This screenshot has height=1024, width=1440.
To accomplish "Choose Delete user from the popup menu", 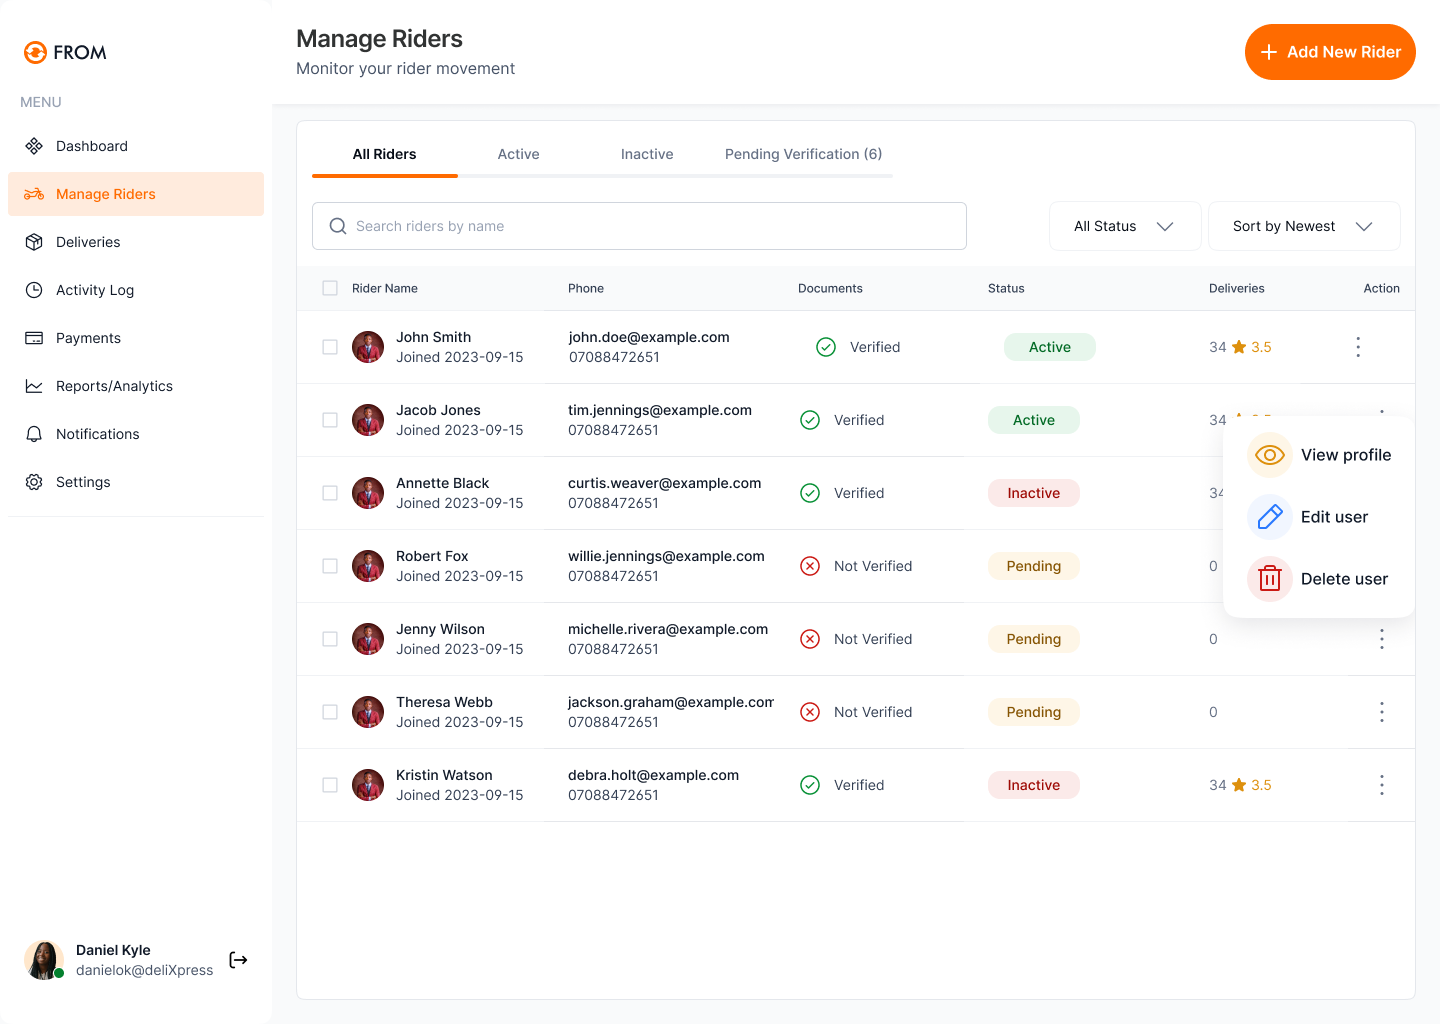I will click(1343, 579).
